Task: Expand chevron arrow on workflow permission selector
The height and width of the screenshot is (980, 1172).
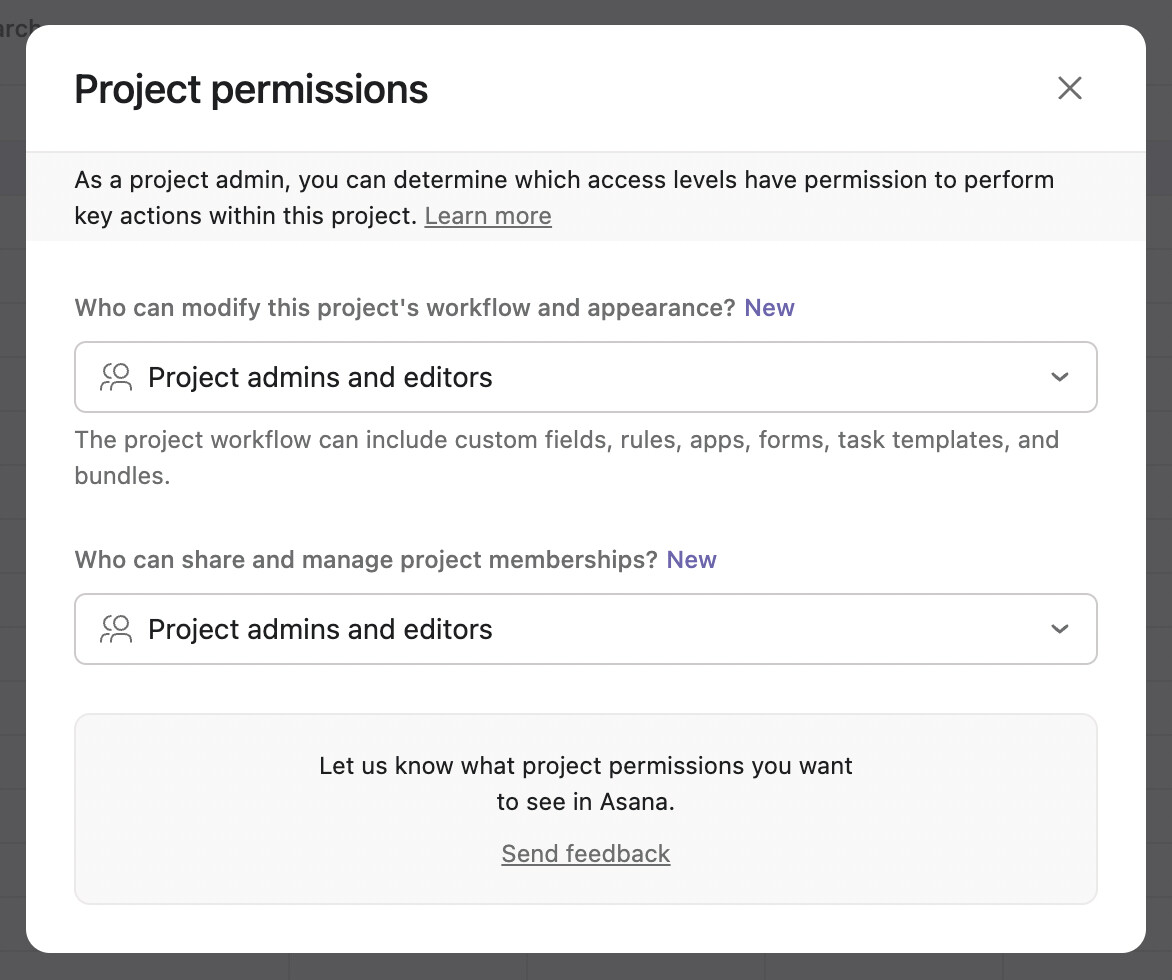Action: tap(1060, 377)
